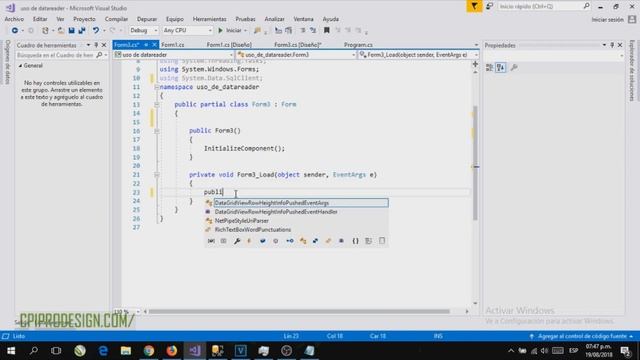Collapse the namespace uso_de_datareader block

[157, 87]
